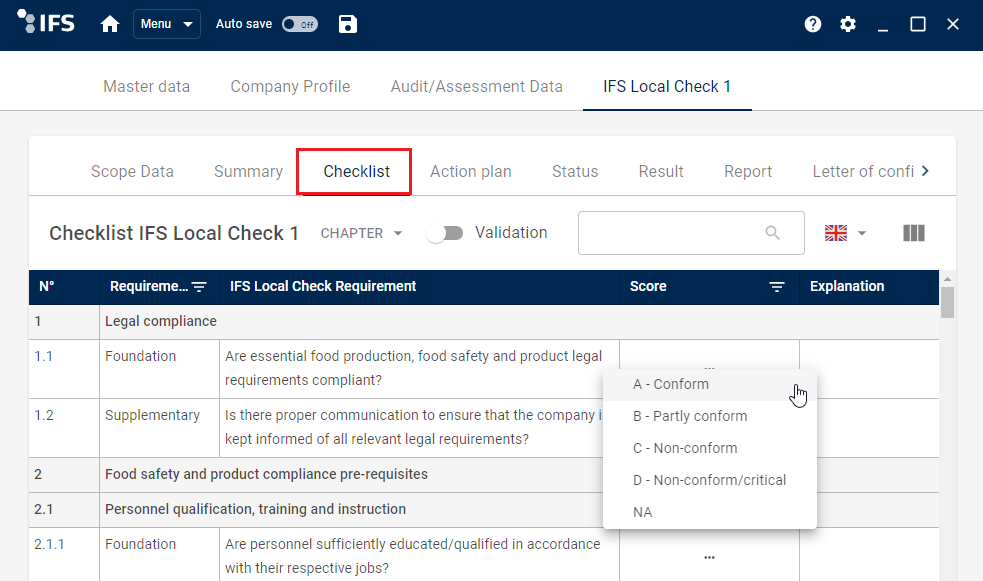
Task: Open the Menu dropdown
Action: (166, 24)
